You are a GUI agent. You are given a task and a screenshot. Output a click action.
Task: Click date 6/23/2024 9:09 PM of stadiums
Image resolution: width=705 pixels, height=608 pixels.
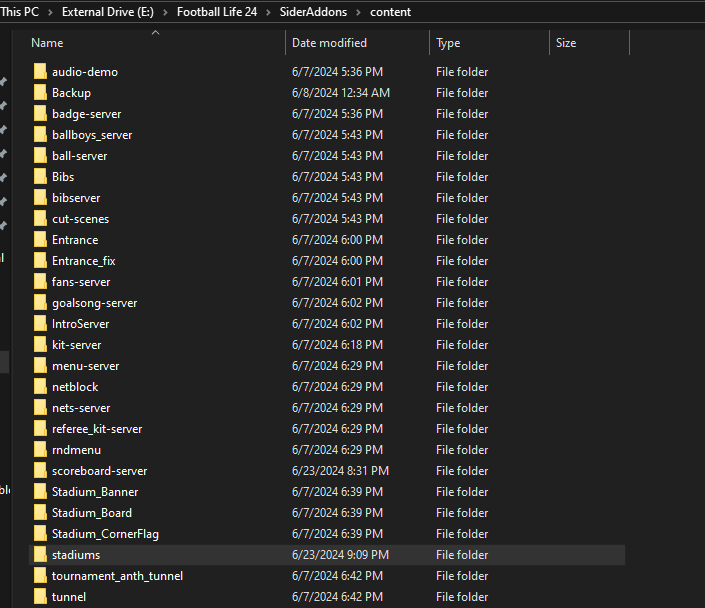coord(340,554)
